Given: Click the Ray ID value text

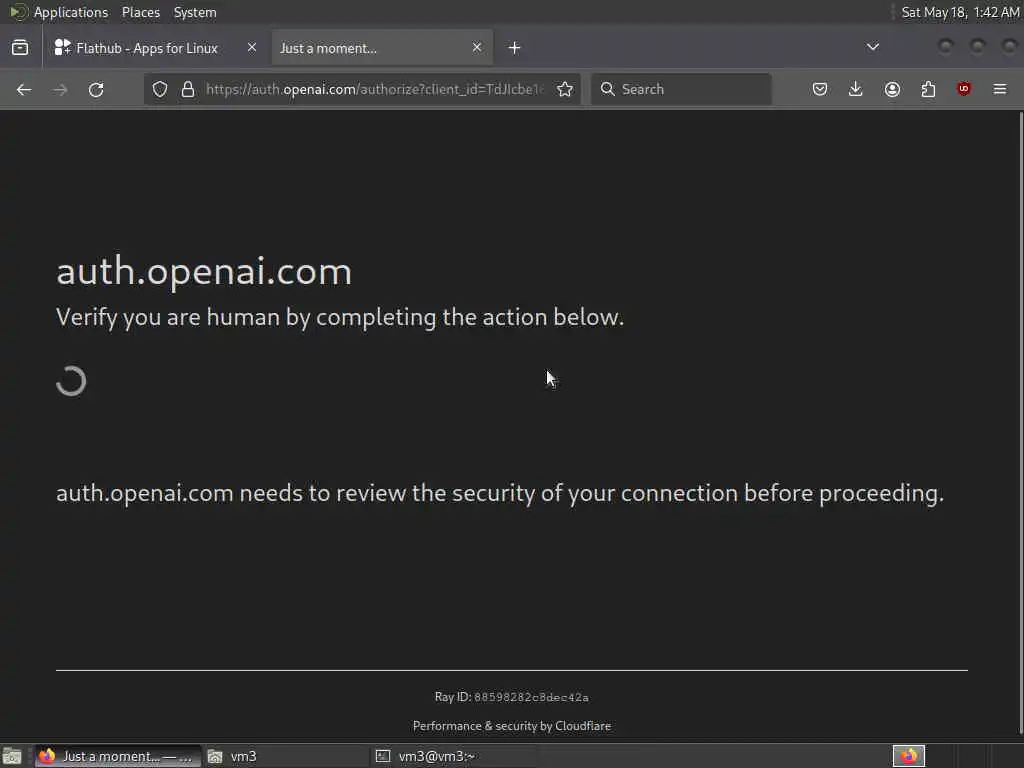Looking at the screenshot, I should click(531, 697).
